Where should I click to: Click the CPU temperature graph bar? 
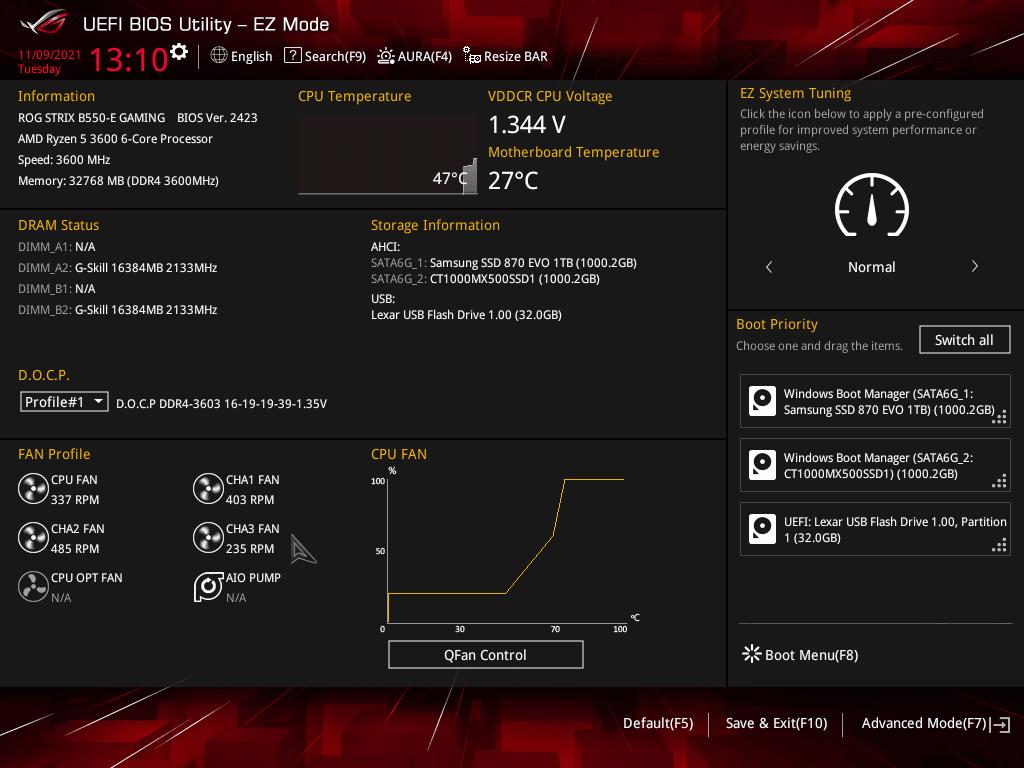pyautogui.click(x=470, y=175)
